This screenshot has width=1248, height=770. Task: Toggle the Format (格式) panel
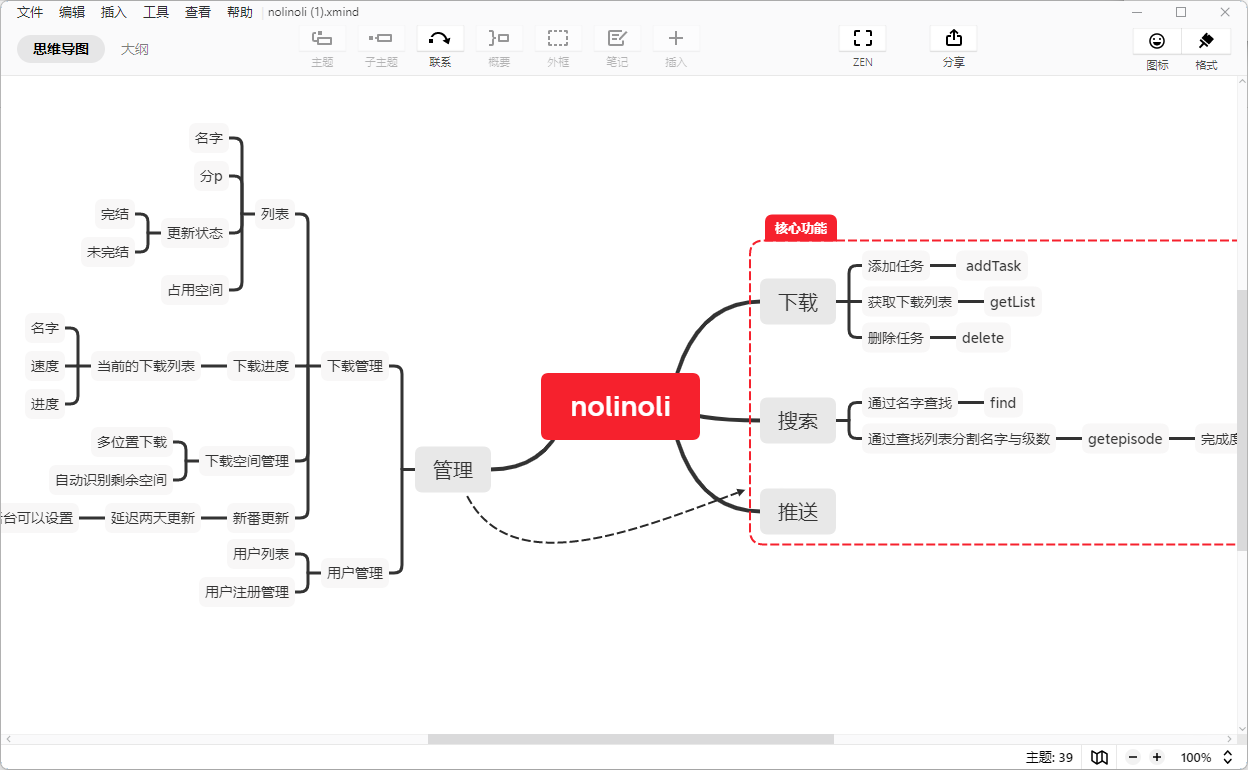coord(1206,41)
